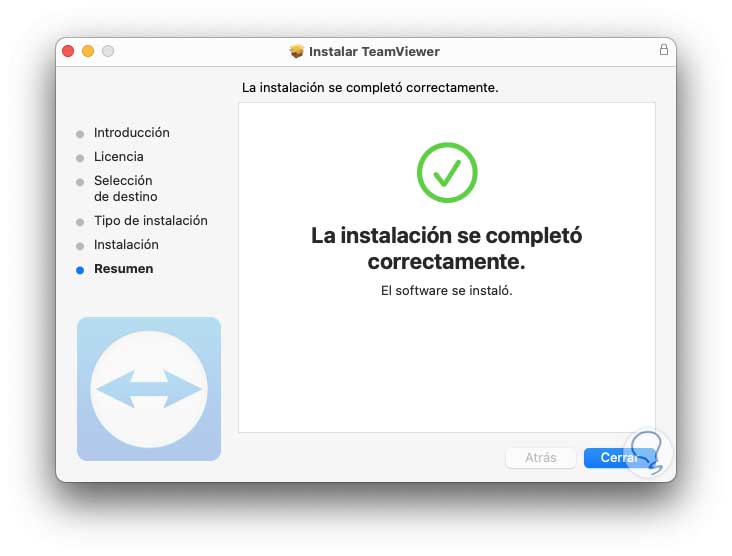Select the Tipo de instalación step
Screen dimensions: 732x556
click(151, 220)
